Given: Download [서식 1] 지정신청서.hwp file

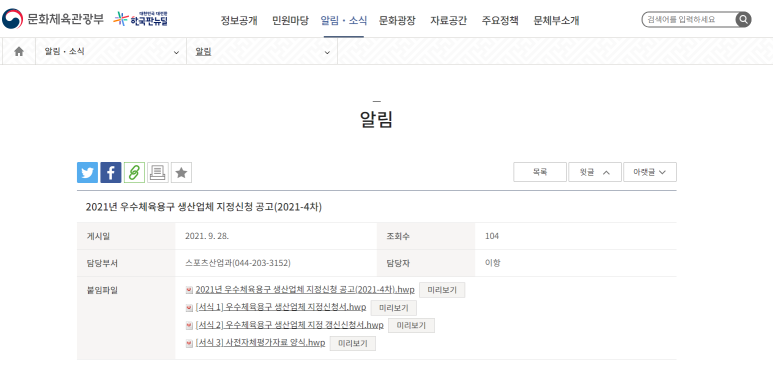Looking at the screenshot, I should tap(281, 307).
